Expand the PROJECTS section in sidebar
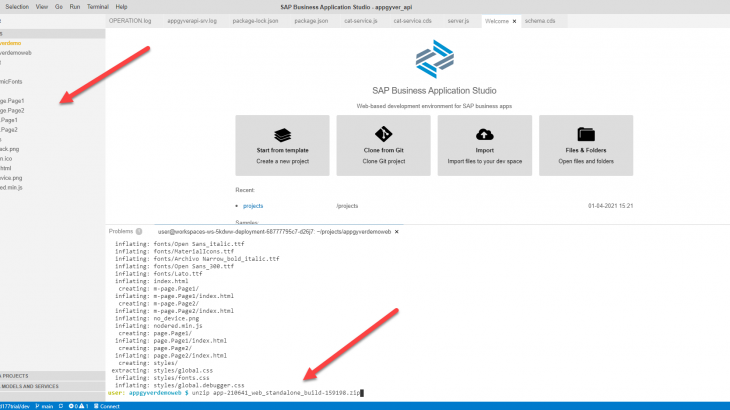The width and height of the screenshot is (730, 410). 53,376
